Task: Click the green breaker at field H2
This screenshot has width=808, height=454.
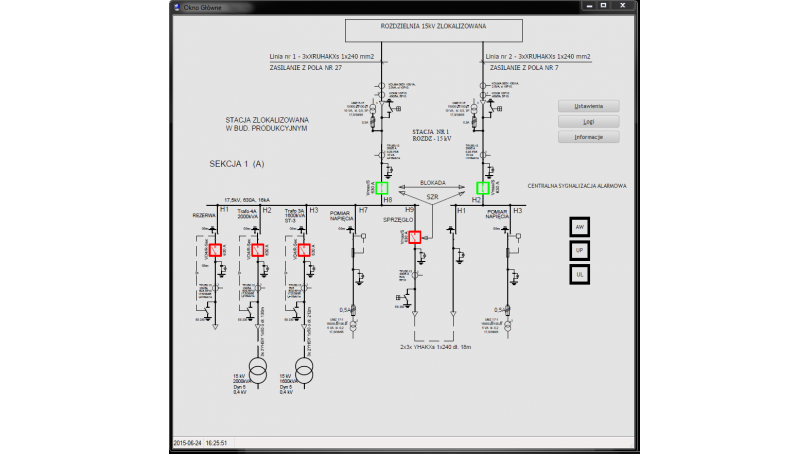Action: tap(483, 188)
